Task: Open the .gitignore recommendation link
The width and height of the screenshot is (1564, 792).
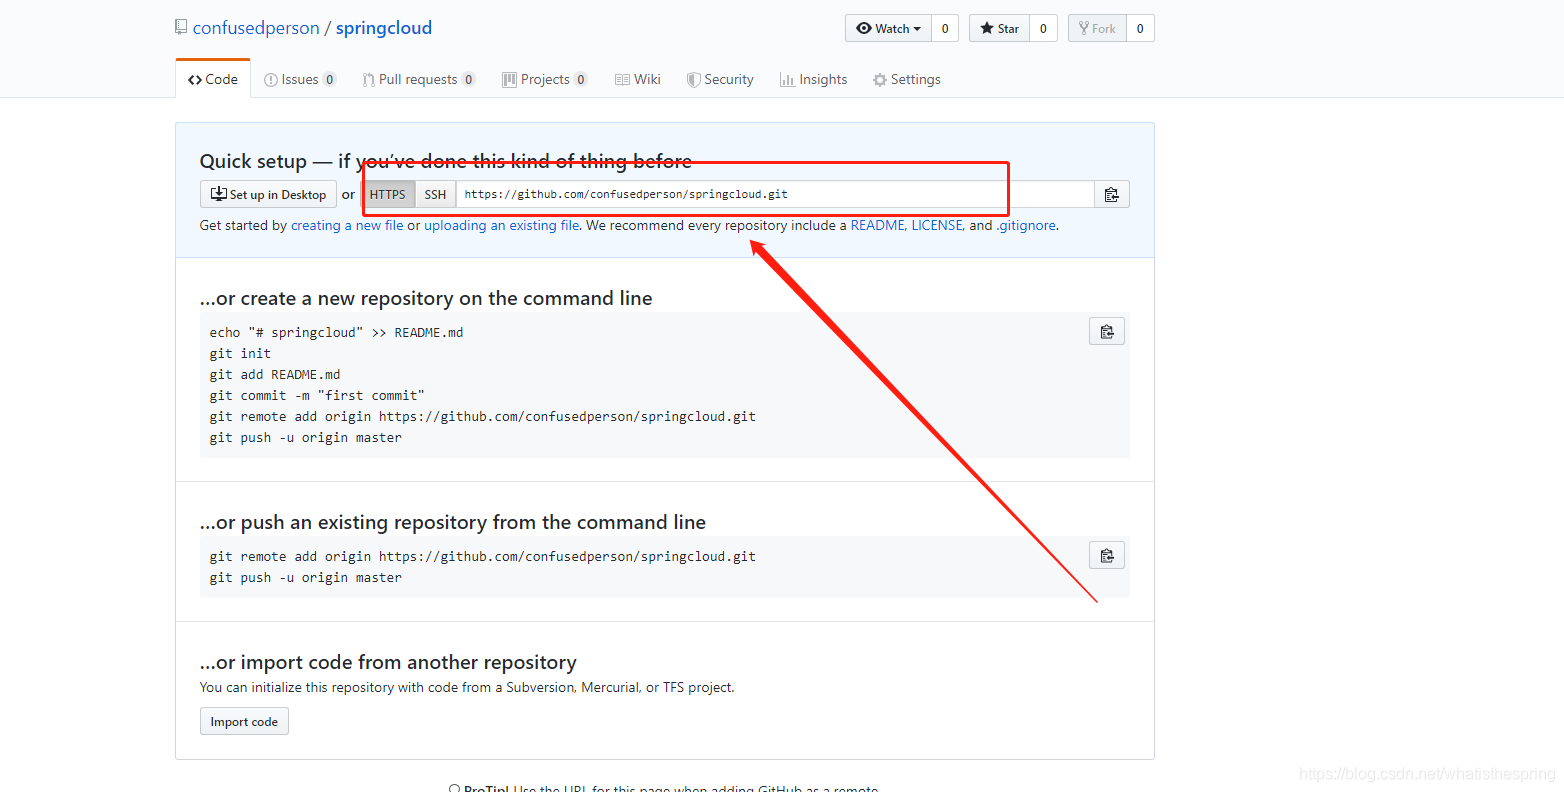Action: tap(1026, 225)
